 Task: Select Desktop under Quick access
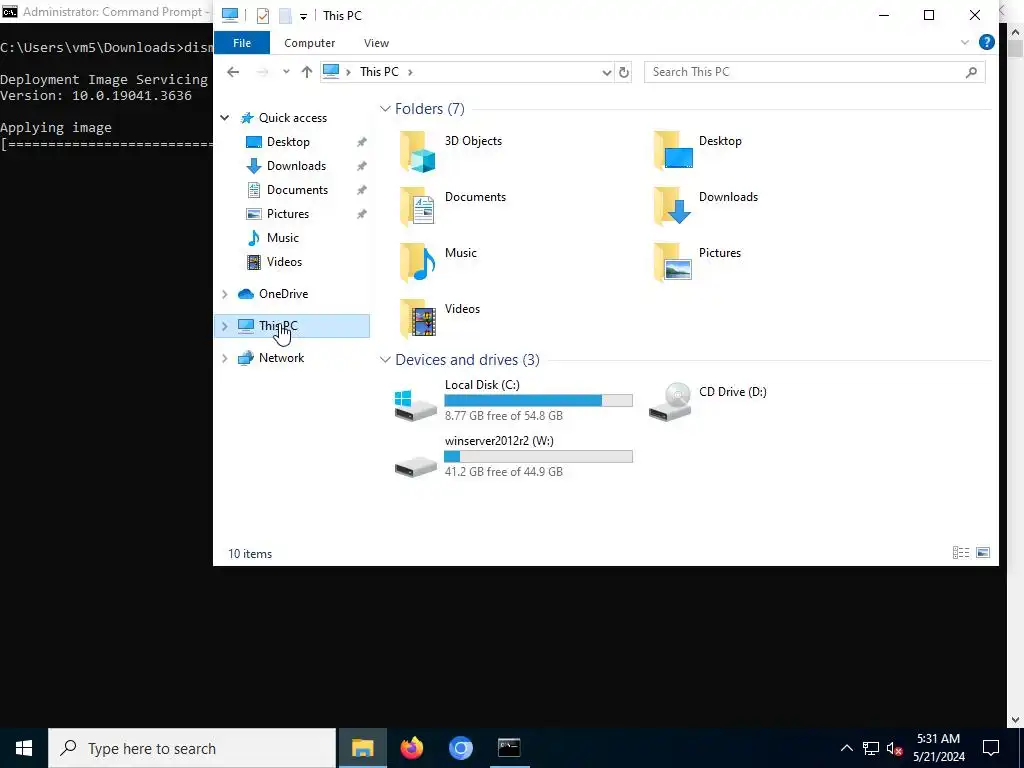click(x=288, y=142)
